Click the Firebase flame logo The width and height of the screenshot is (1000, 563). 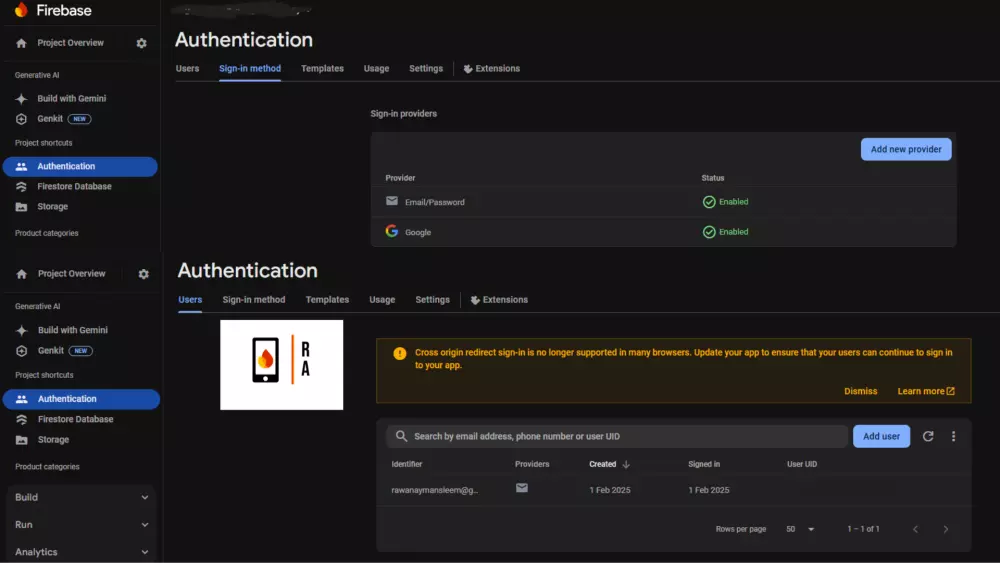pos(21,10)
